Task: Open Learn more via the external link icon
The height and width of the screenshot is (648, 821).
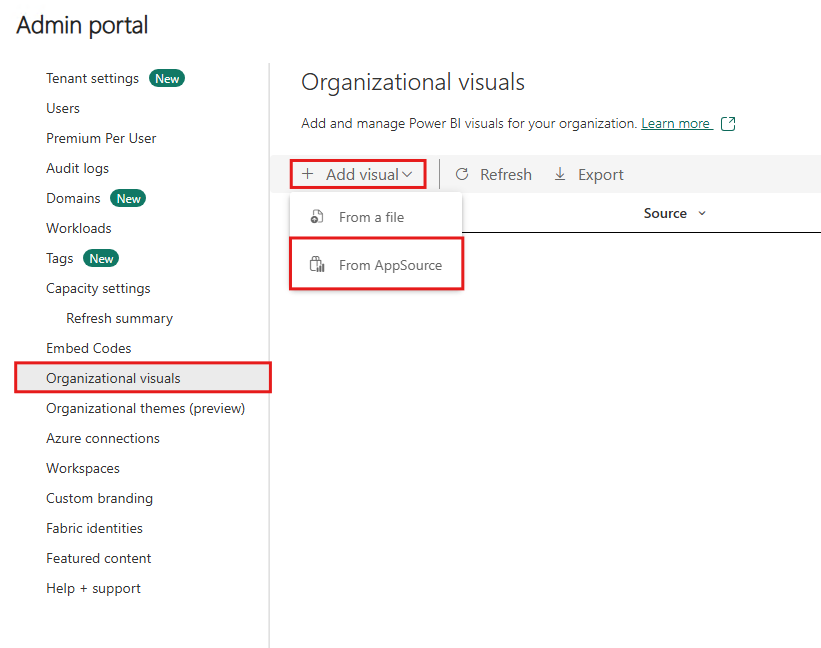Action: click(730, 124)
